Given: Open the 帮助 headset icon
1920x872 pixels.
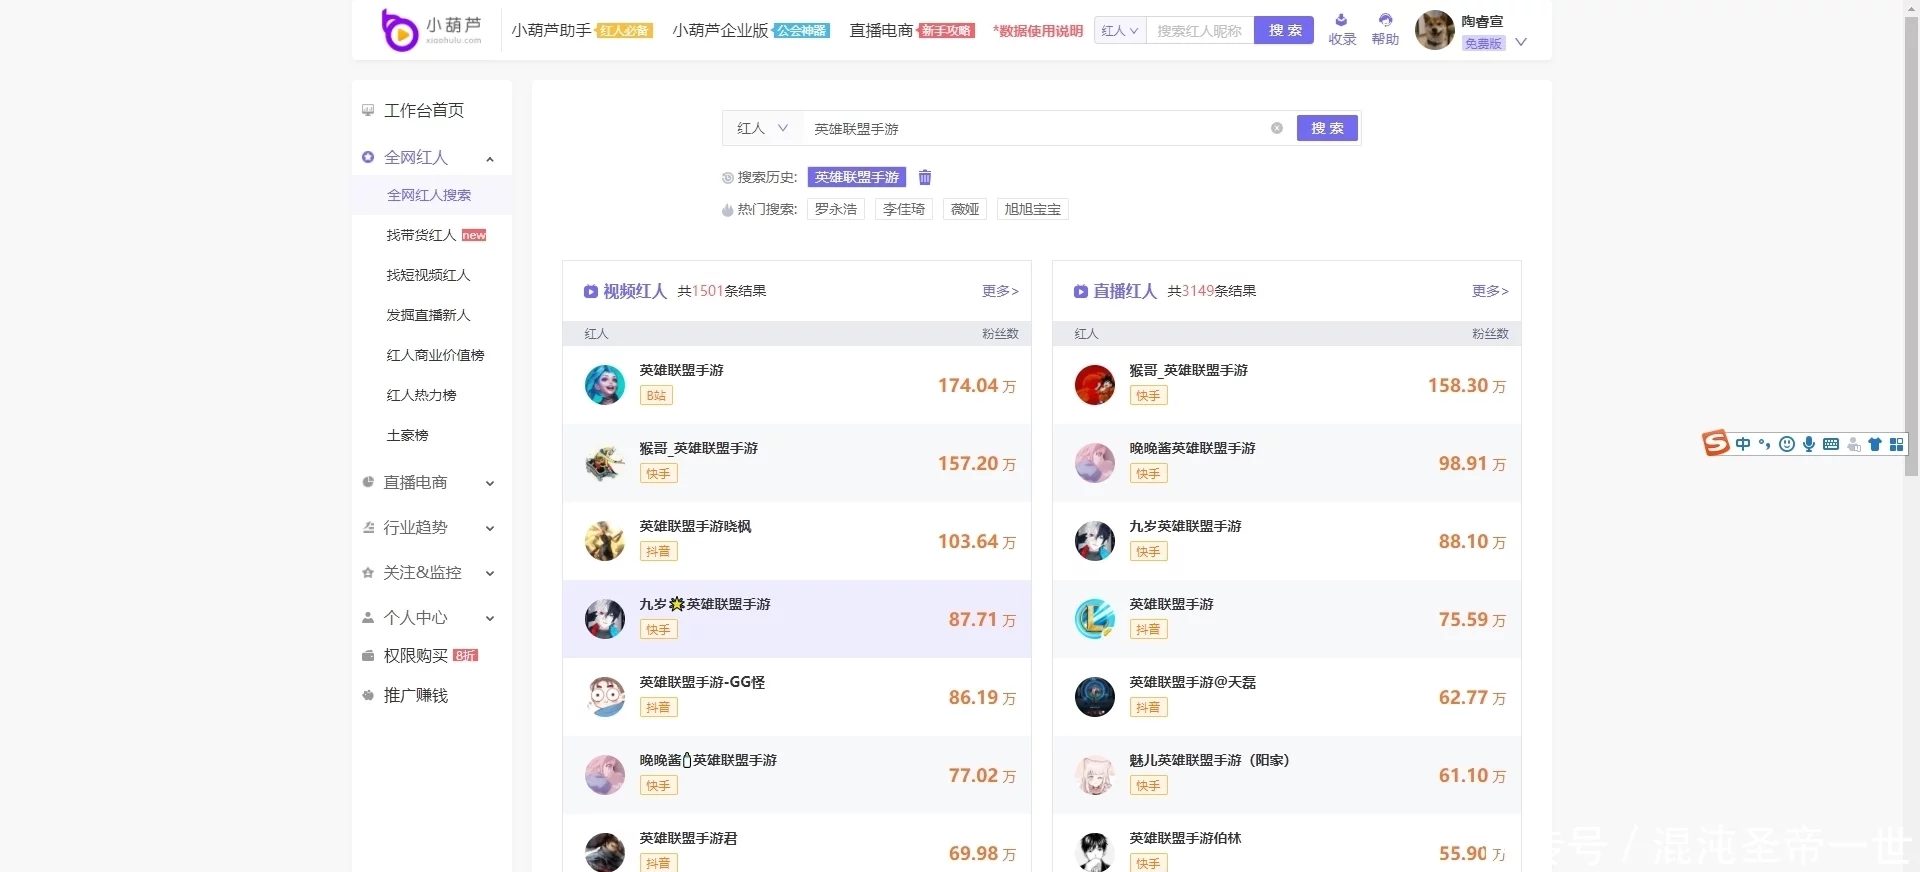Looking at the screenshot, I should coord(1385,20).
